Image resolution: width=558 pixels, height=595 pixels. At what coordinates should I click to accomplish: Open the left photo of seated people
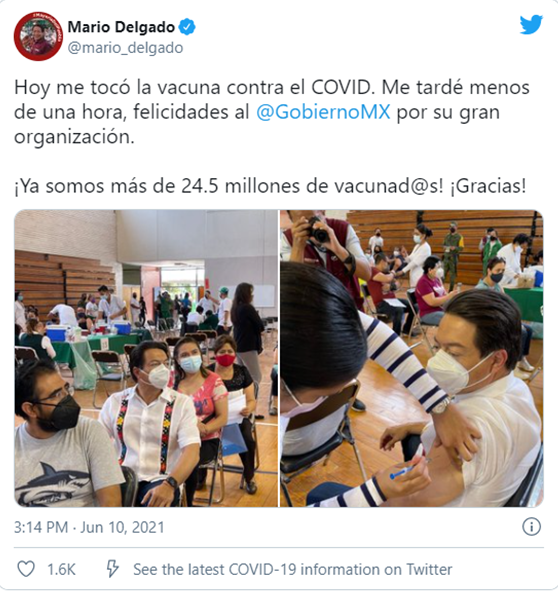click(146, 358)
